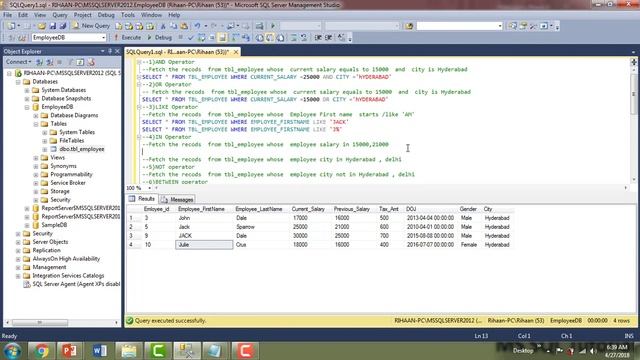Cut selection using the scissors icon
Viewport: 640px width, 360px height.
point(163,26)
